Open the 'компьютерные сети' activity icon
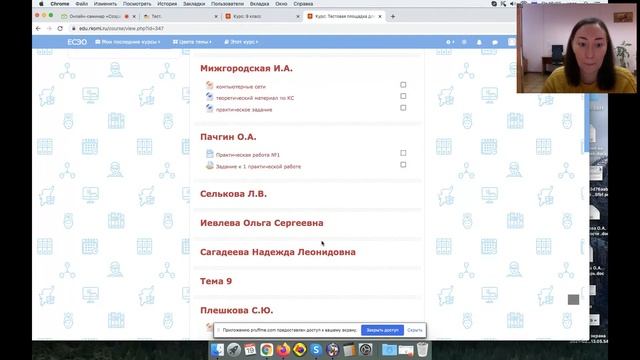The image size is (640, 360). click(209, 85)
